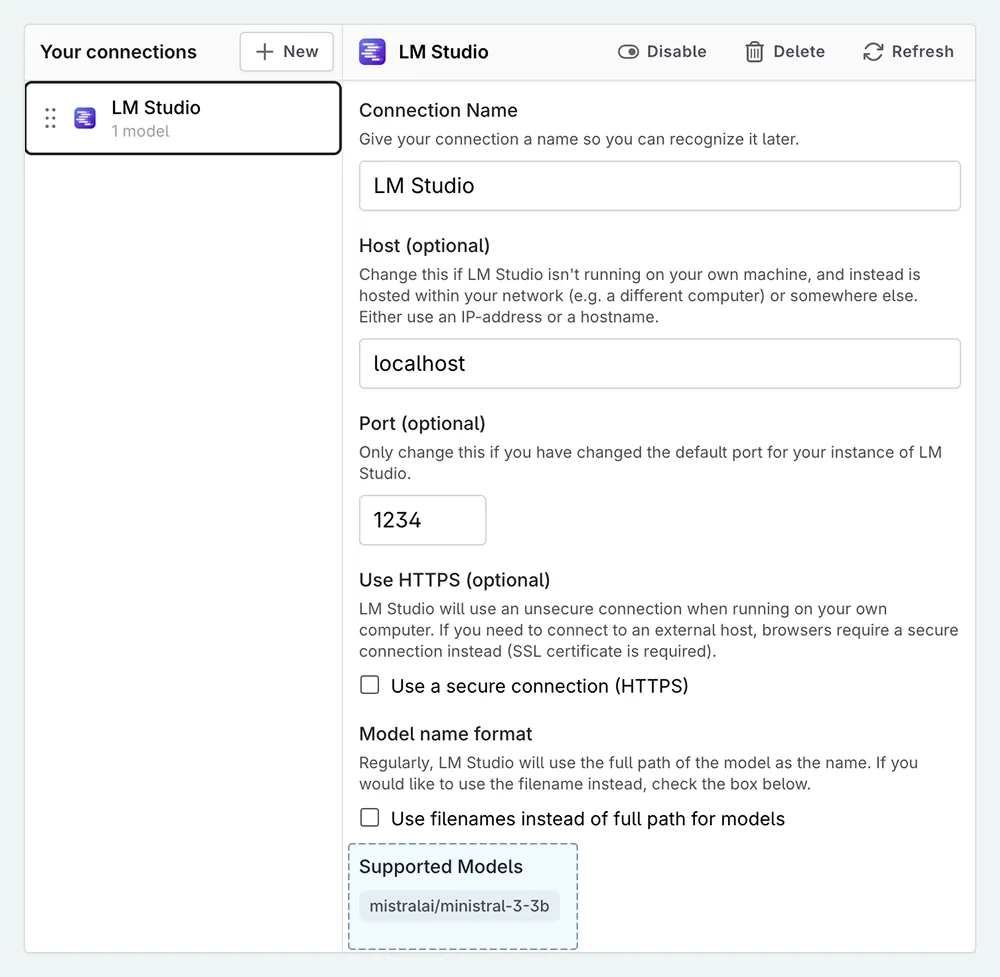This screenshot has height=977, width=1000.
Task: Click the Refresh text label
Action: click(x=923, y=52)
